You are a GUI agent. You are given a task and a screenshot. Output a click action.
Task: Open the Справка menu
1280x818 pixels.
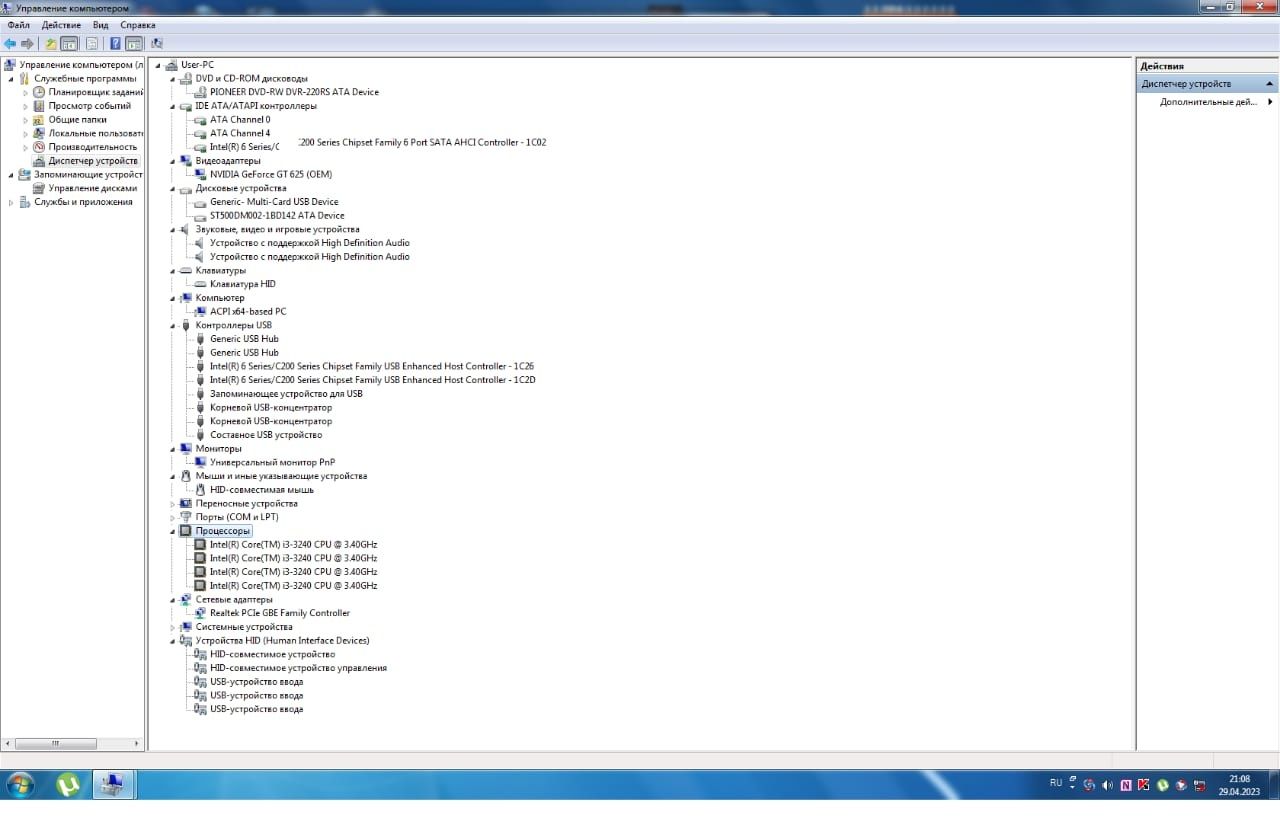pos(138,25)
